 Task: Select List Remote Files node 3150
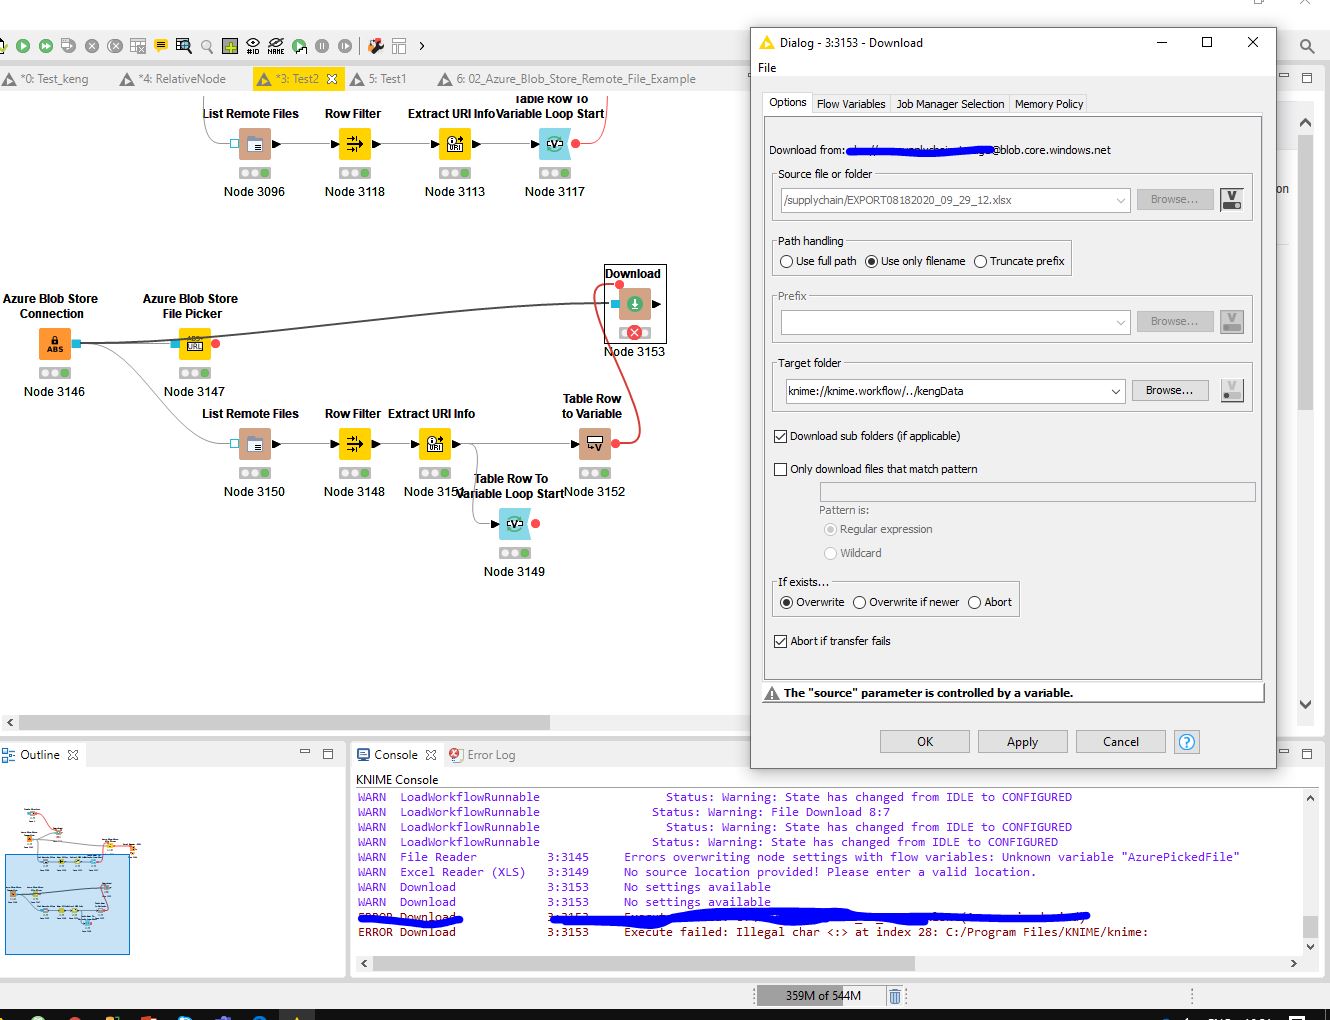pyautogui.click(x=255, y=444)
